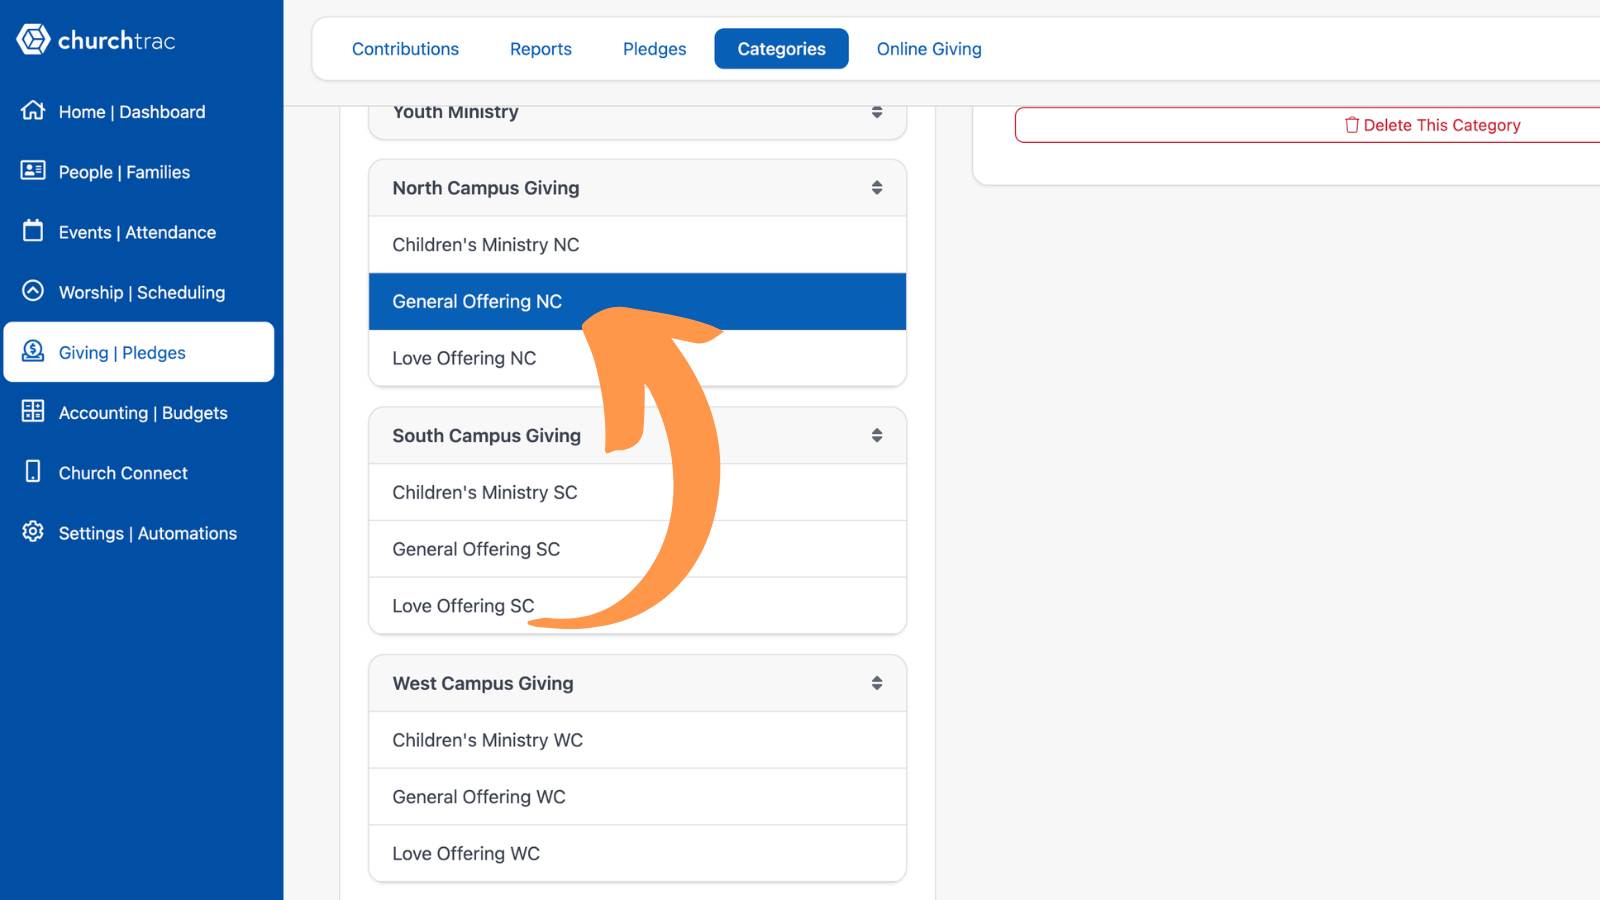The image size is (1600, 900).
Task: Open Home | Dashboard in the sidebar
Action: click(x=139, y=112)
